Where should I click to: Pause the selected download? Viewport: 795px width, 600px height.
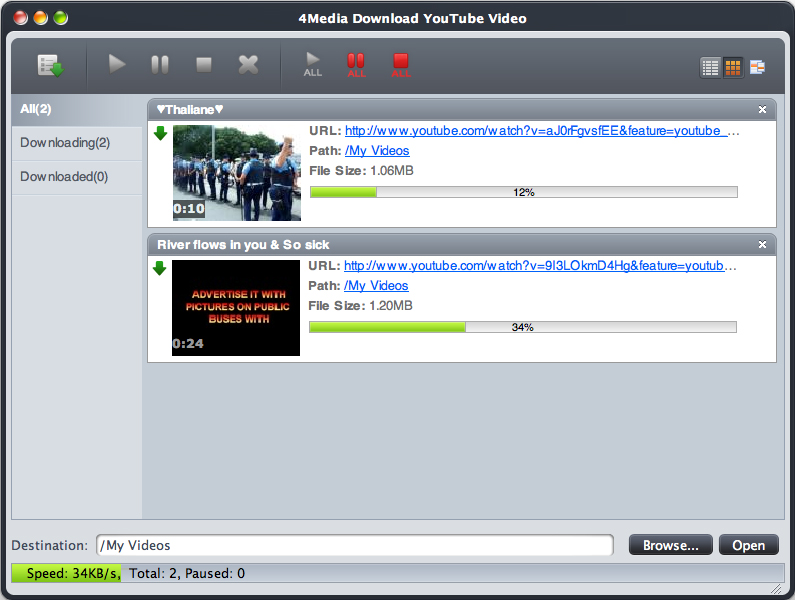point(160,64)
